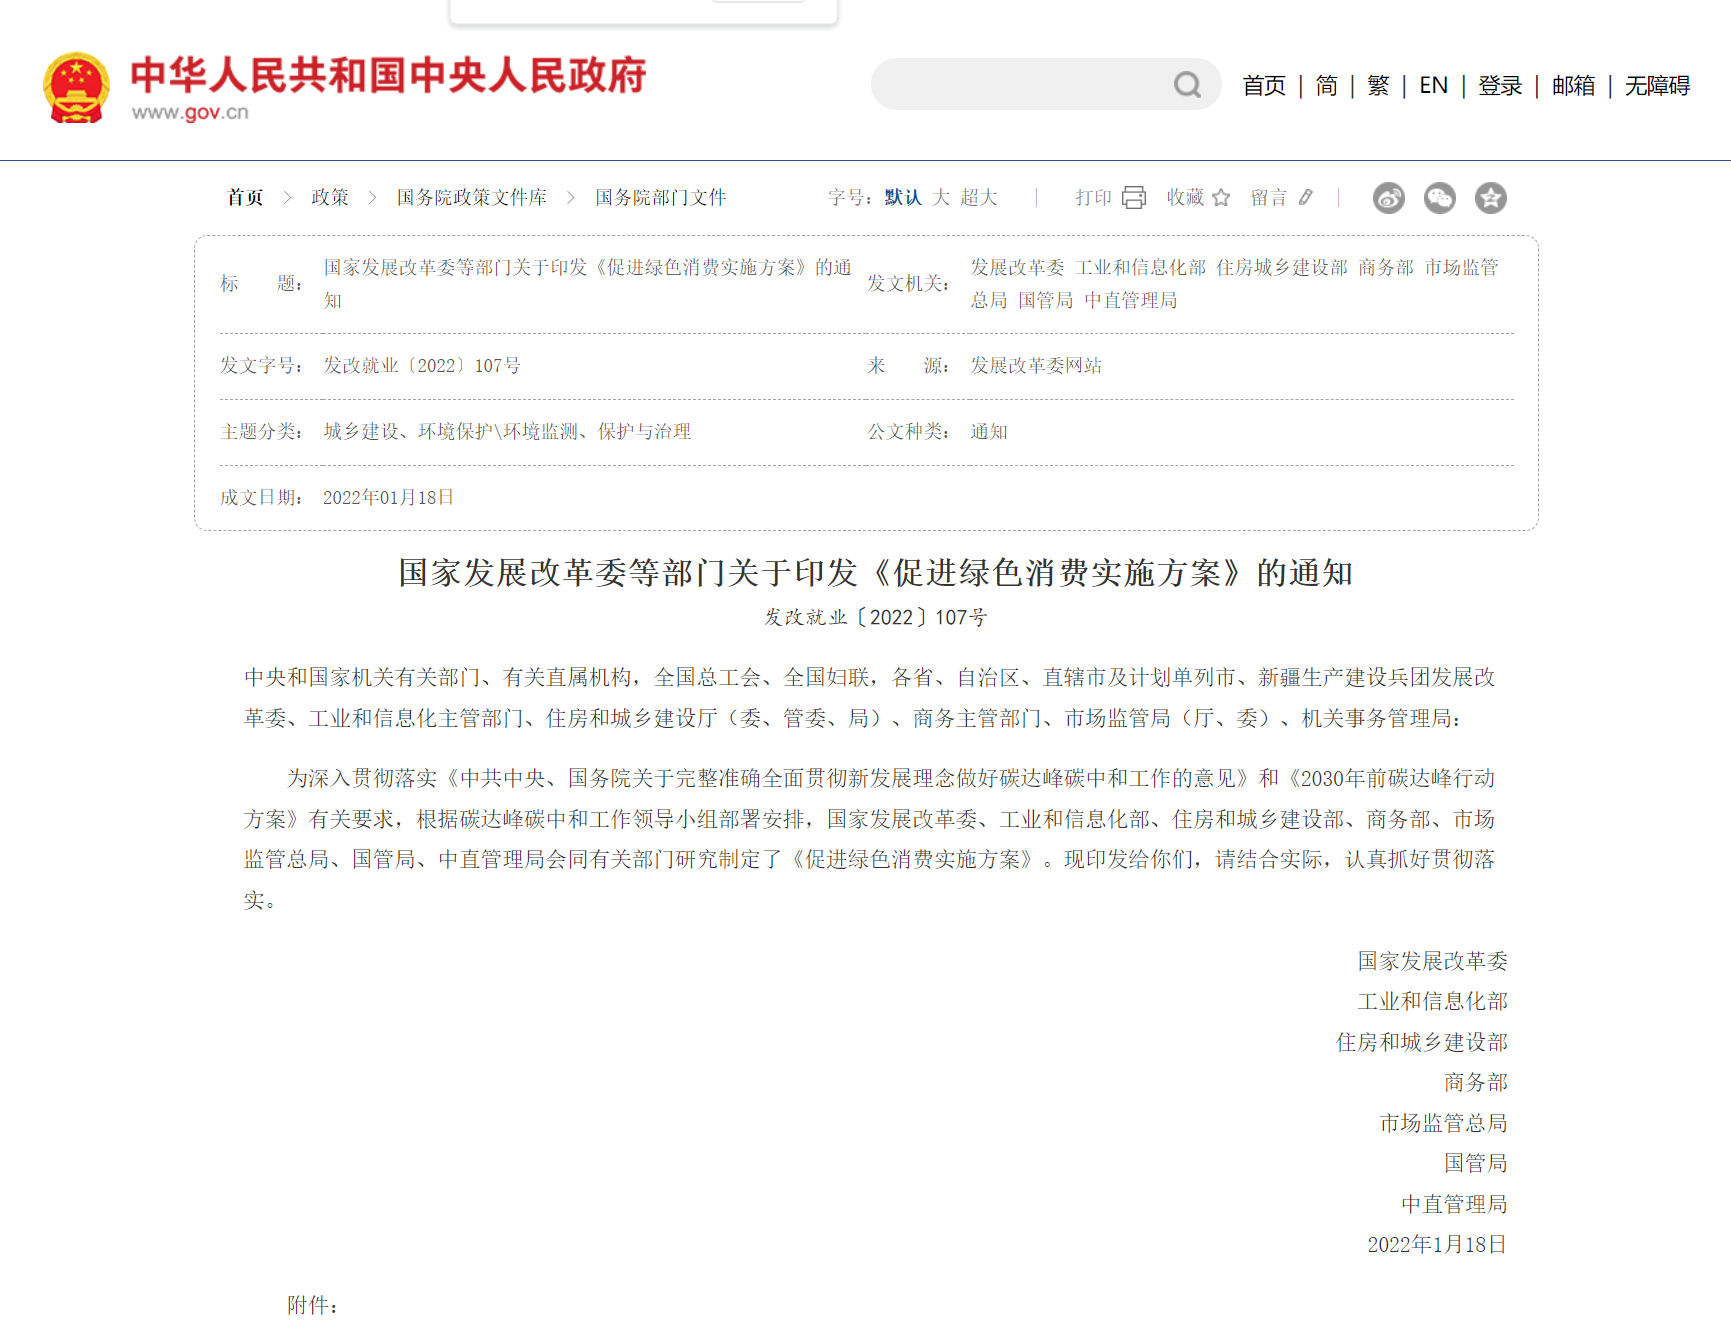This screenshot has height=1320, width=1731.
Task: Click the rightmost circular share icon
Action: pos(1492,197)
